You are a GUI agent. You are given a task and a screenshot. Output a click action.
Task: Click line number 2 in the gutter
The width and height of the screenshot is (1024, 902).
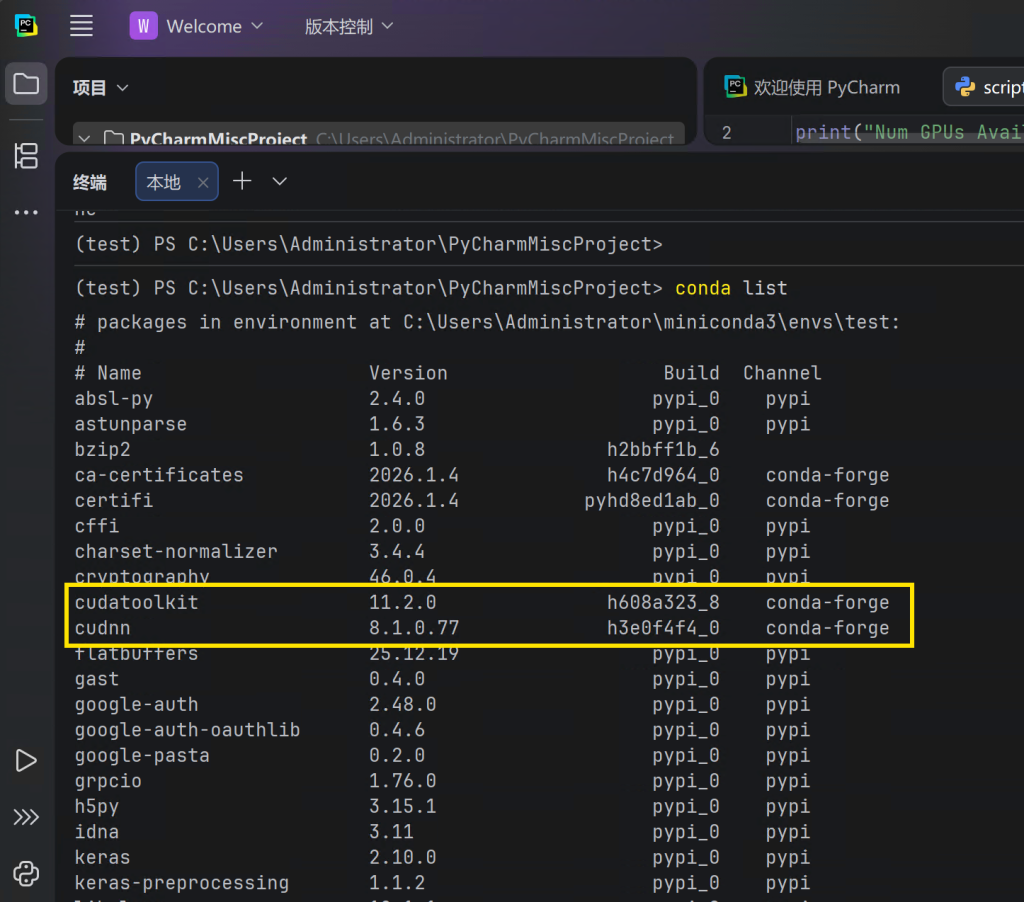726,133
